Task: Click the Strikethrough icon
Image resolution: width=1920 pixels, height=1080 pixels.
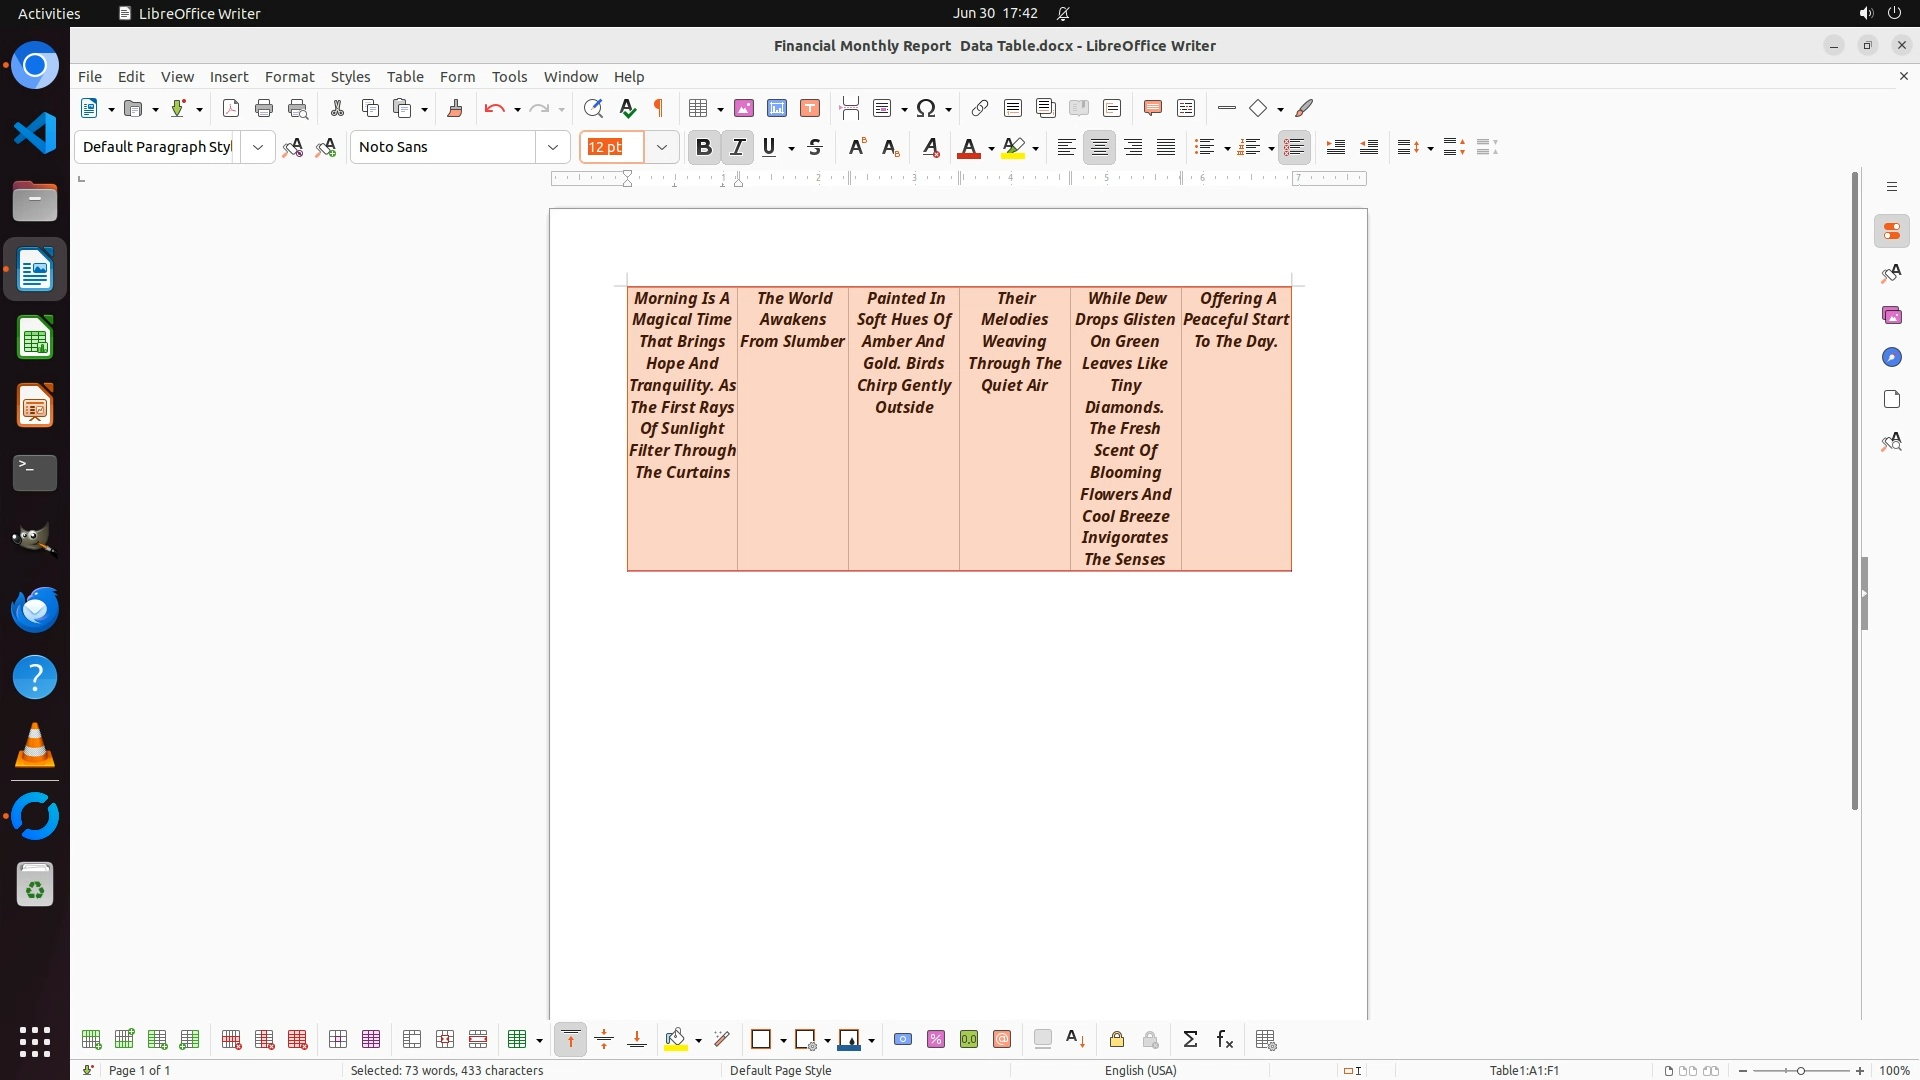Action: pos(815,147)
